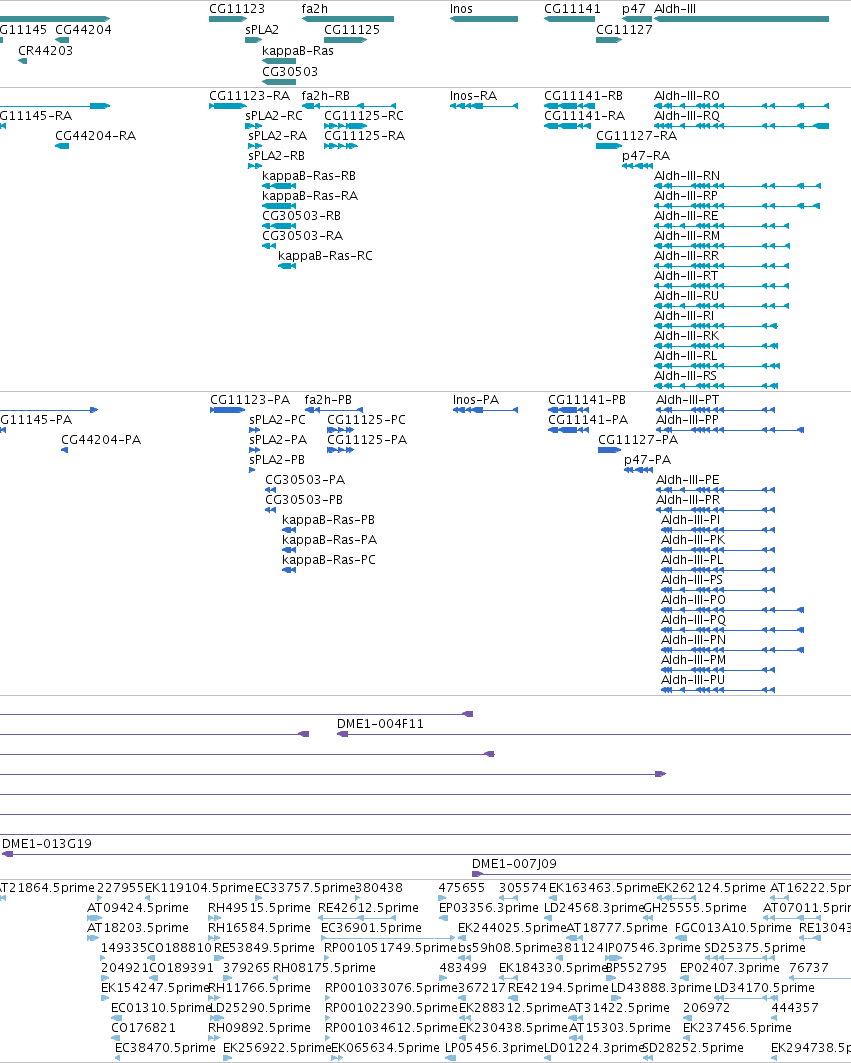This screenshot has width=851, height=1063.
Task: Click the CG11125-PA protein label
Action: click(x=367, y=440)
